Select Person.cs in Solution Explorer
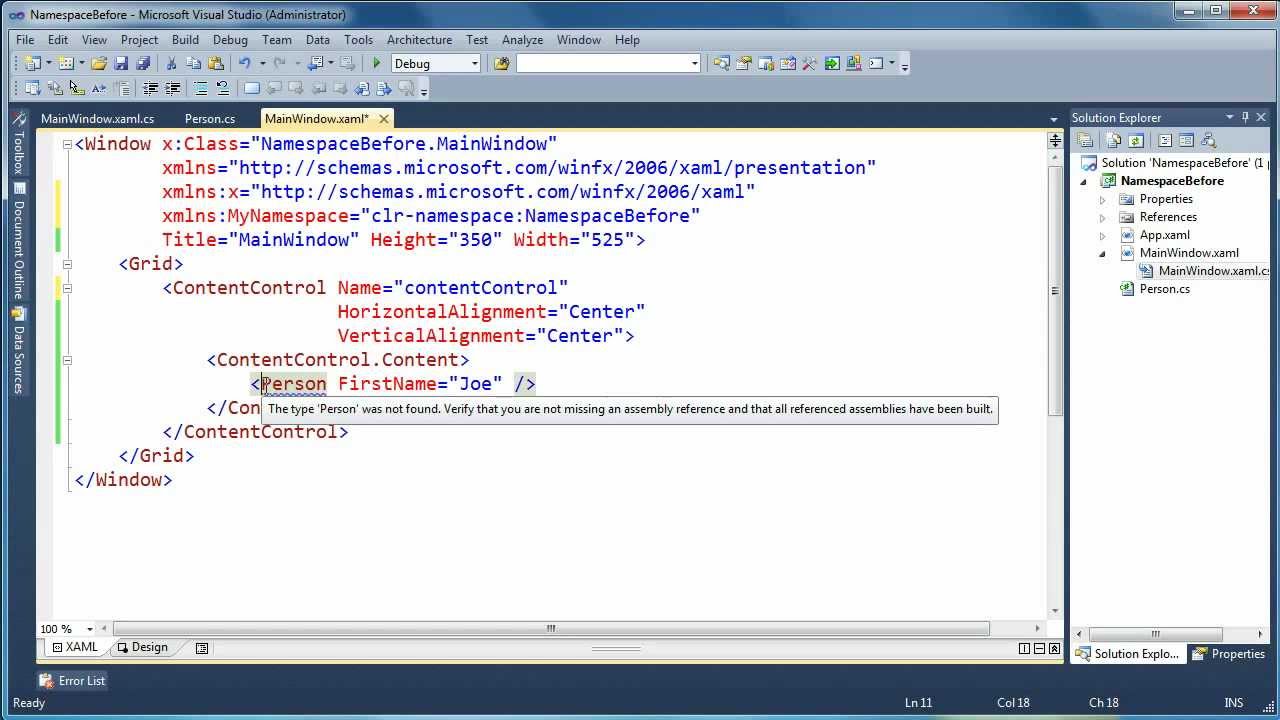 pyautogui.click(x=1164, y=289)
